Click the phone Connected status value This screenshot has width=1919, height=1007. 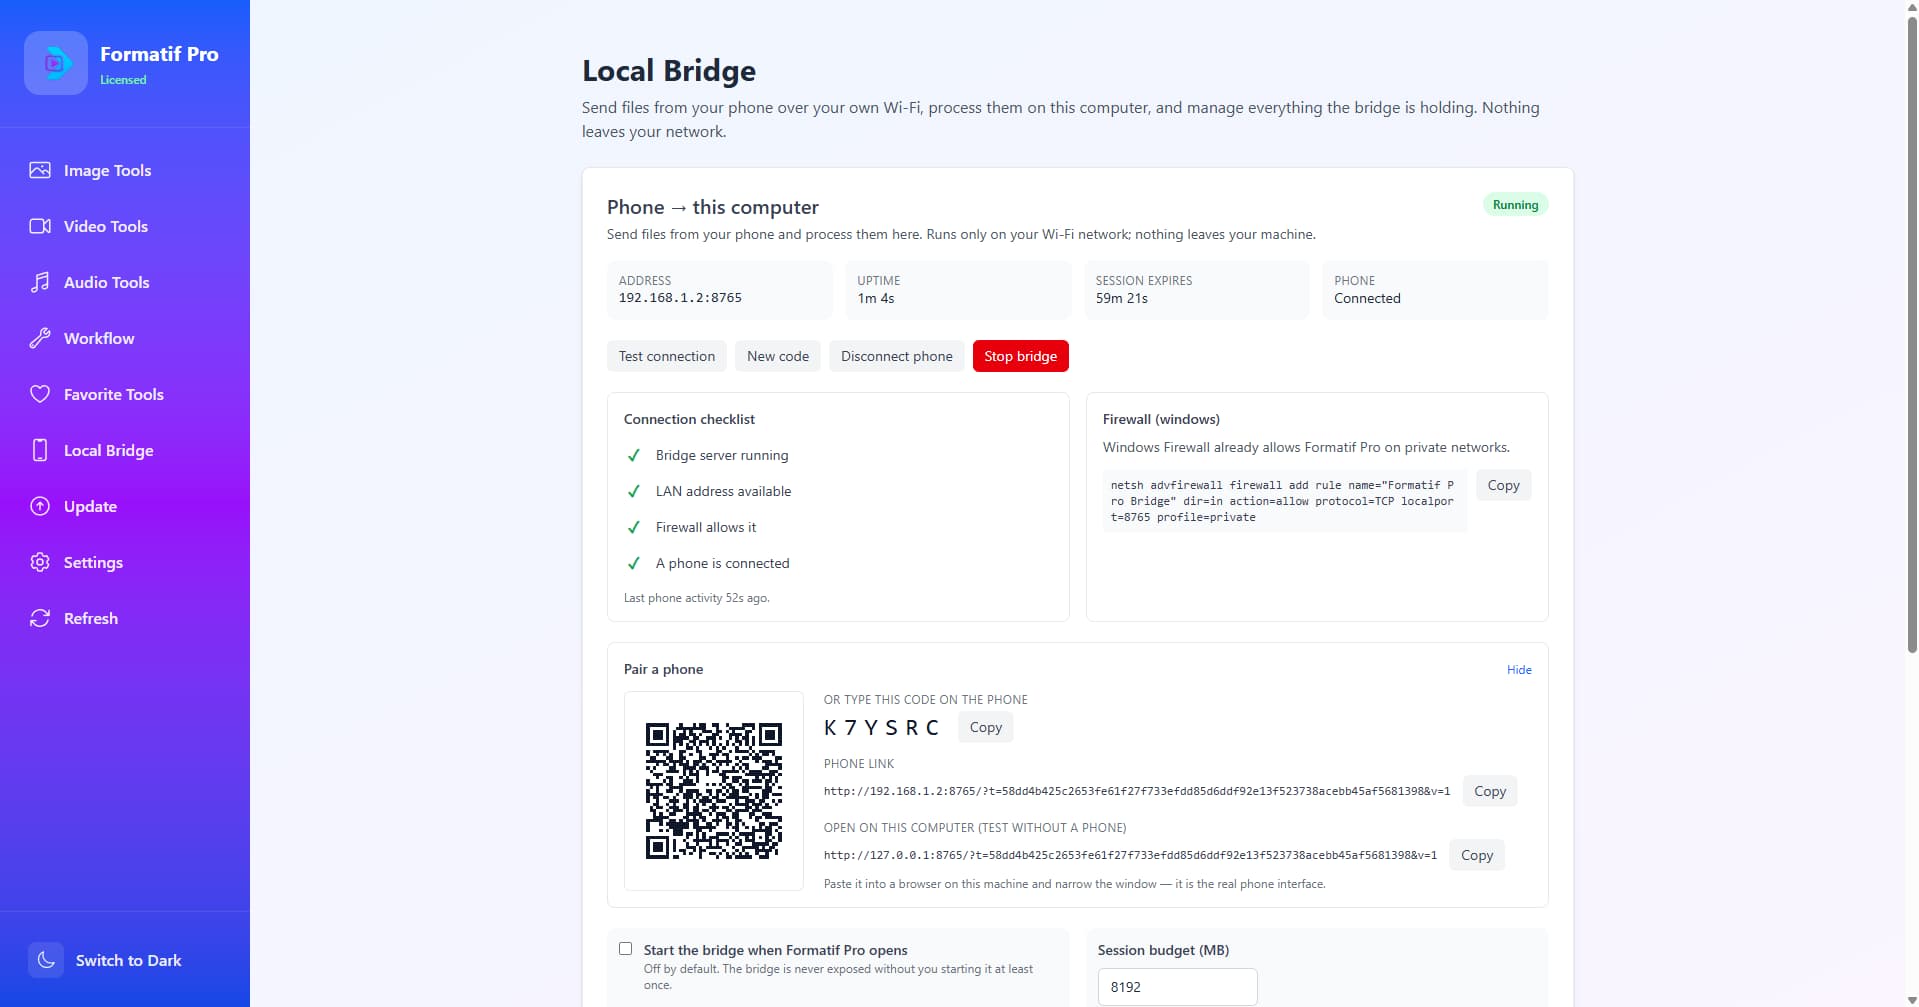pos(1367,298)
